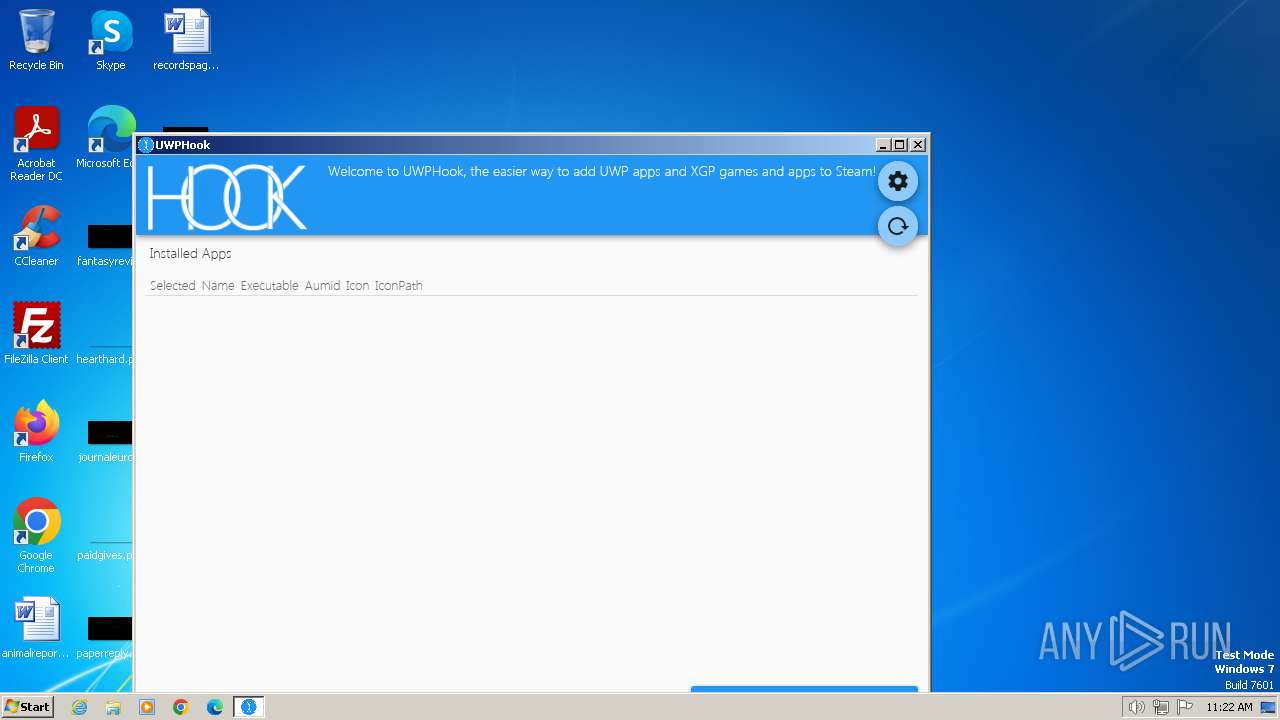
Task: Click the network tray icon
Action: [1161, 707]
